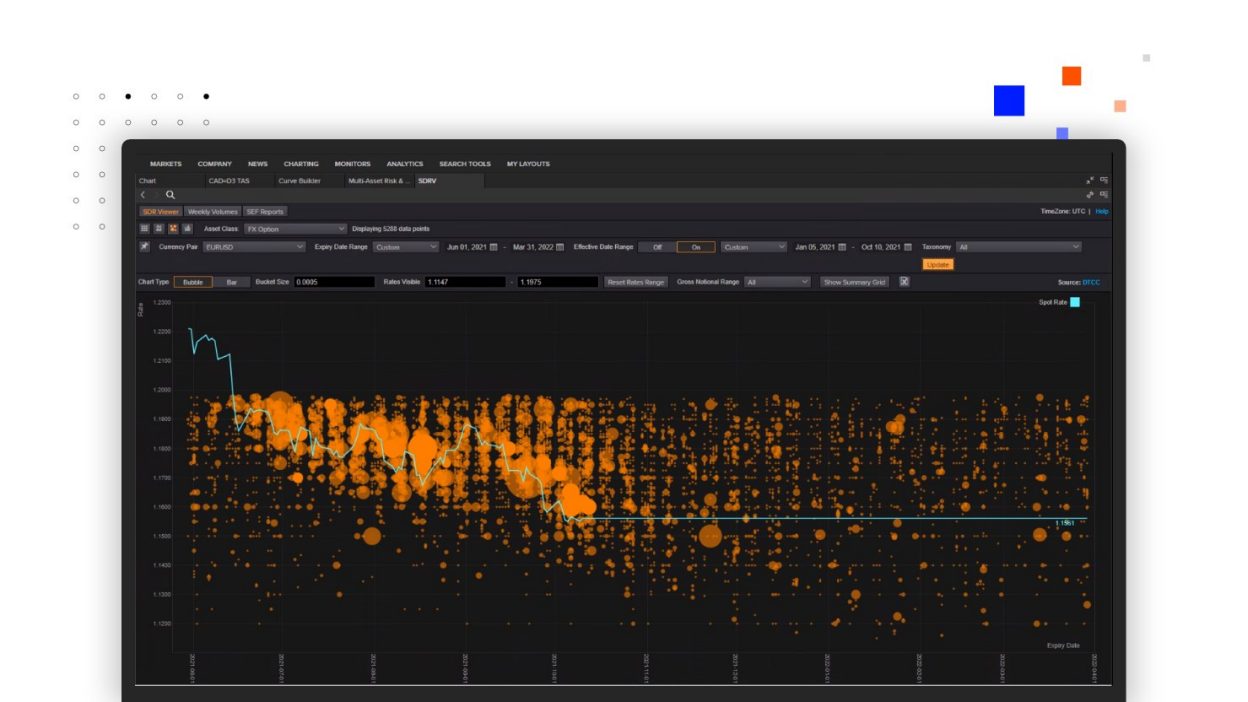Open the ANALYTICS menu
This screenshot has width=1248, height=702.
click(x=403, y=163)
